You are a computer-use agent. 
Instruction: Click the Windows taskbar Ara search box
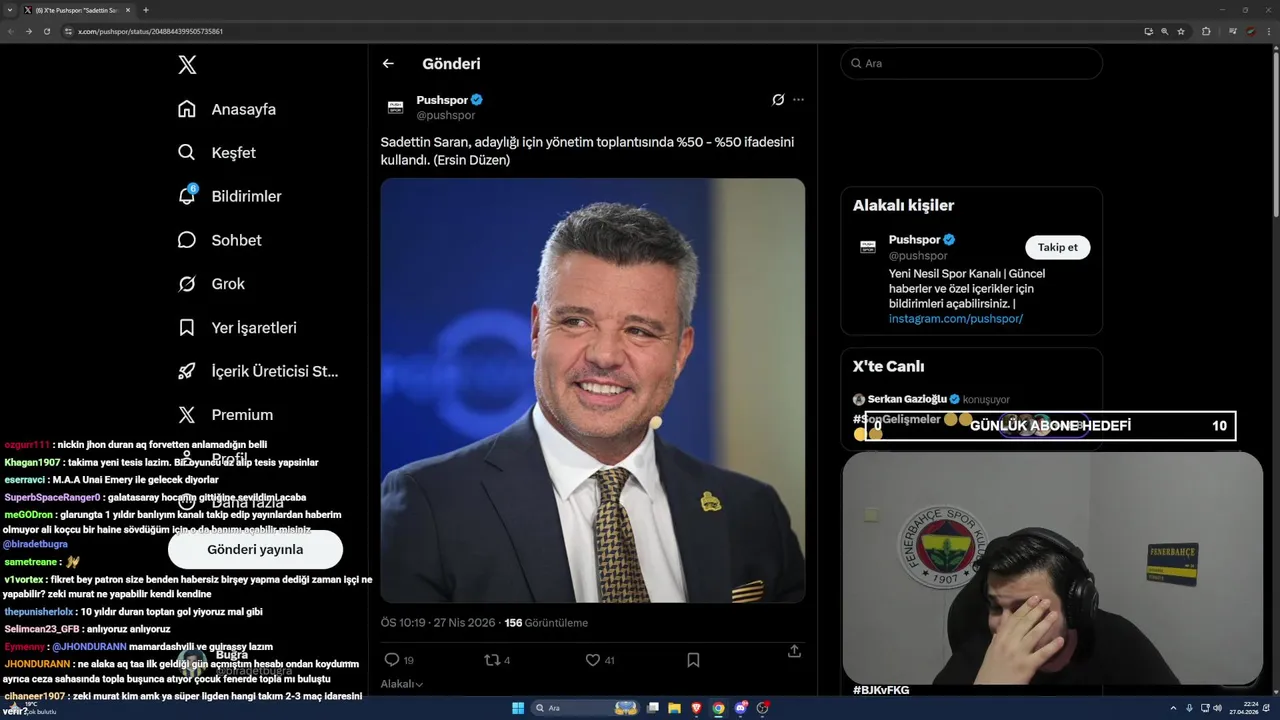(x=585, y=708)
